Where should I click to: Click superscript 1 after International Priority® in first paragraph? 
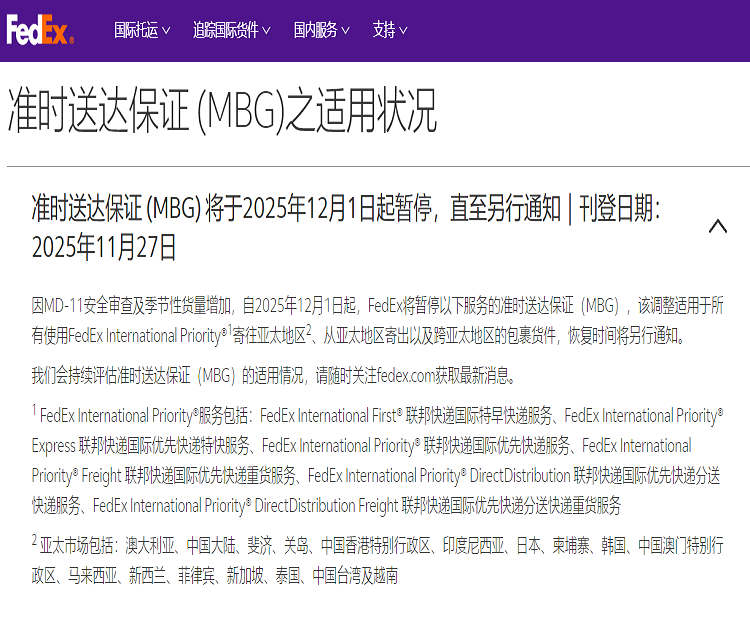(x=228, y=329)
